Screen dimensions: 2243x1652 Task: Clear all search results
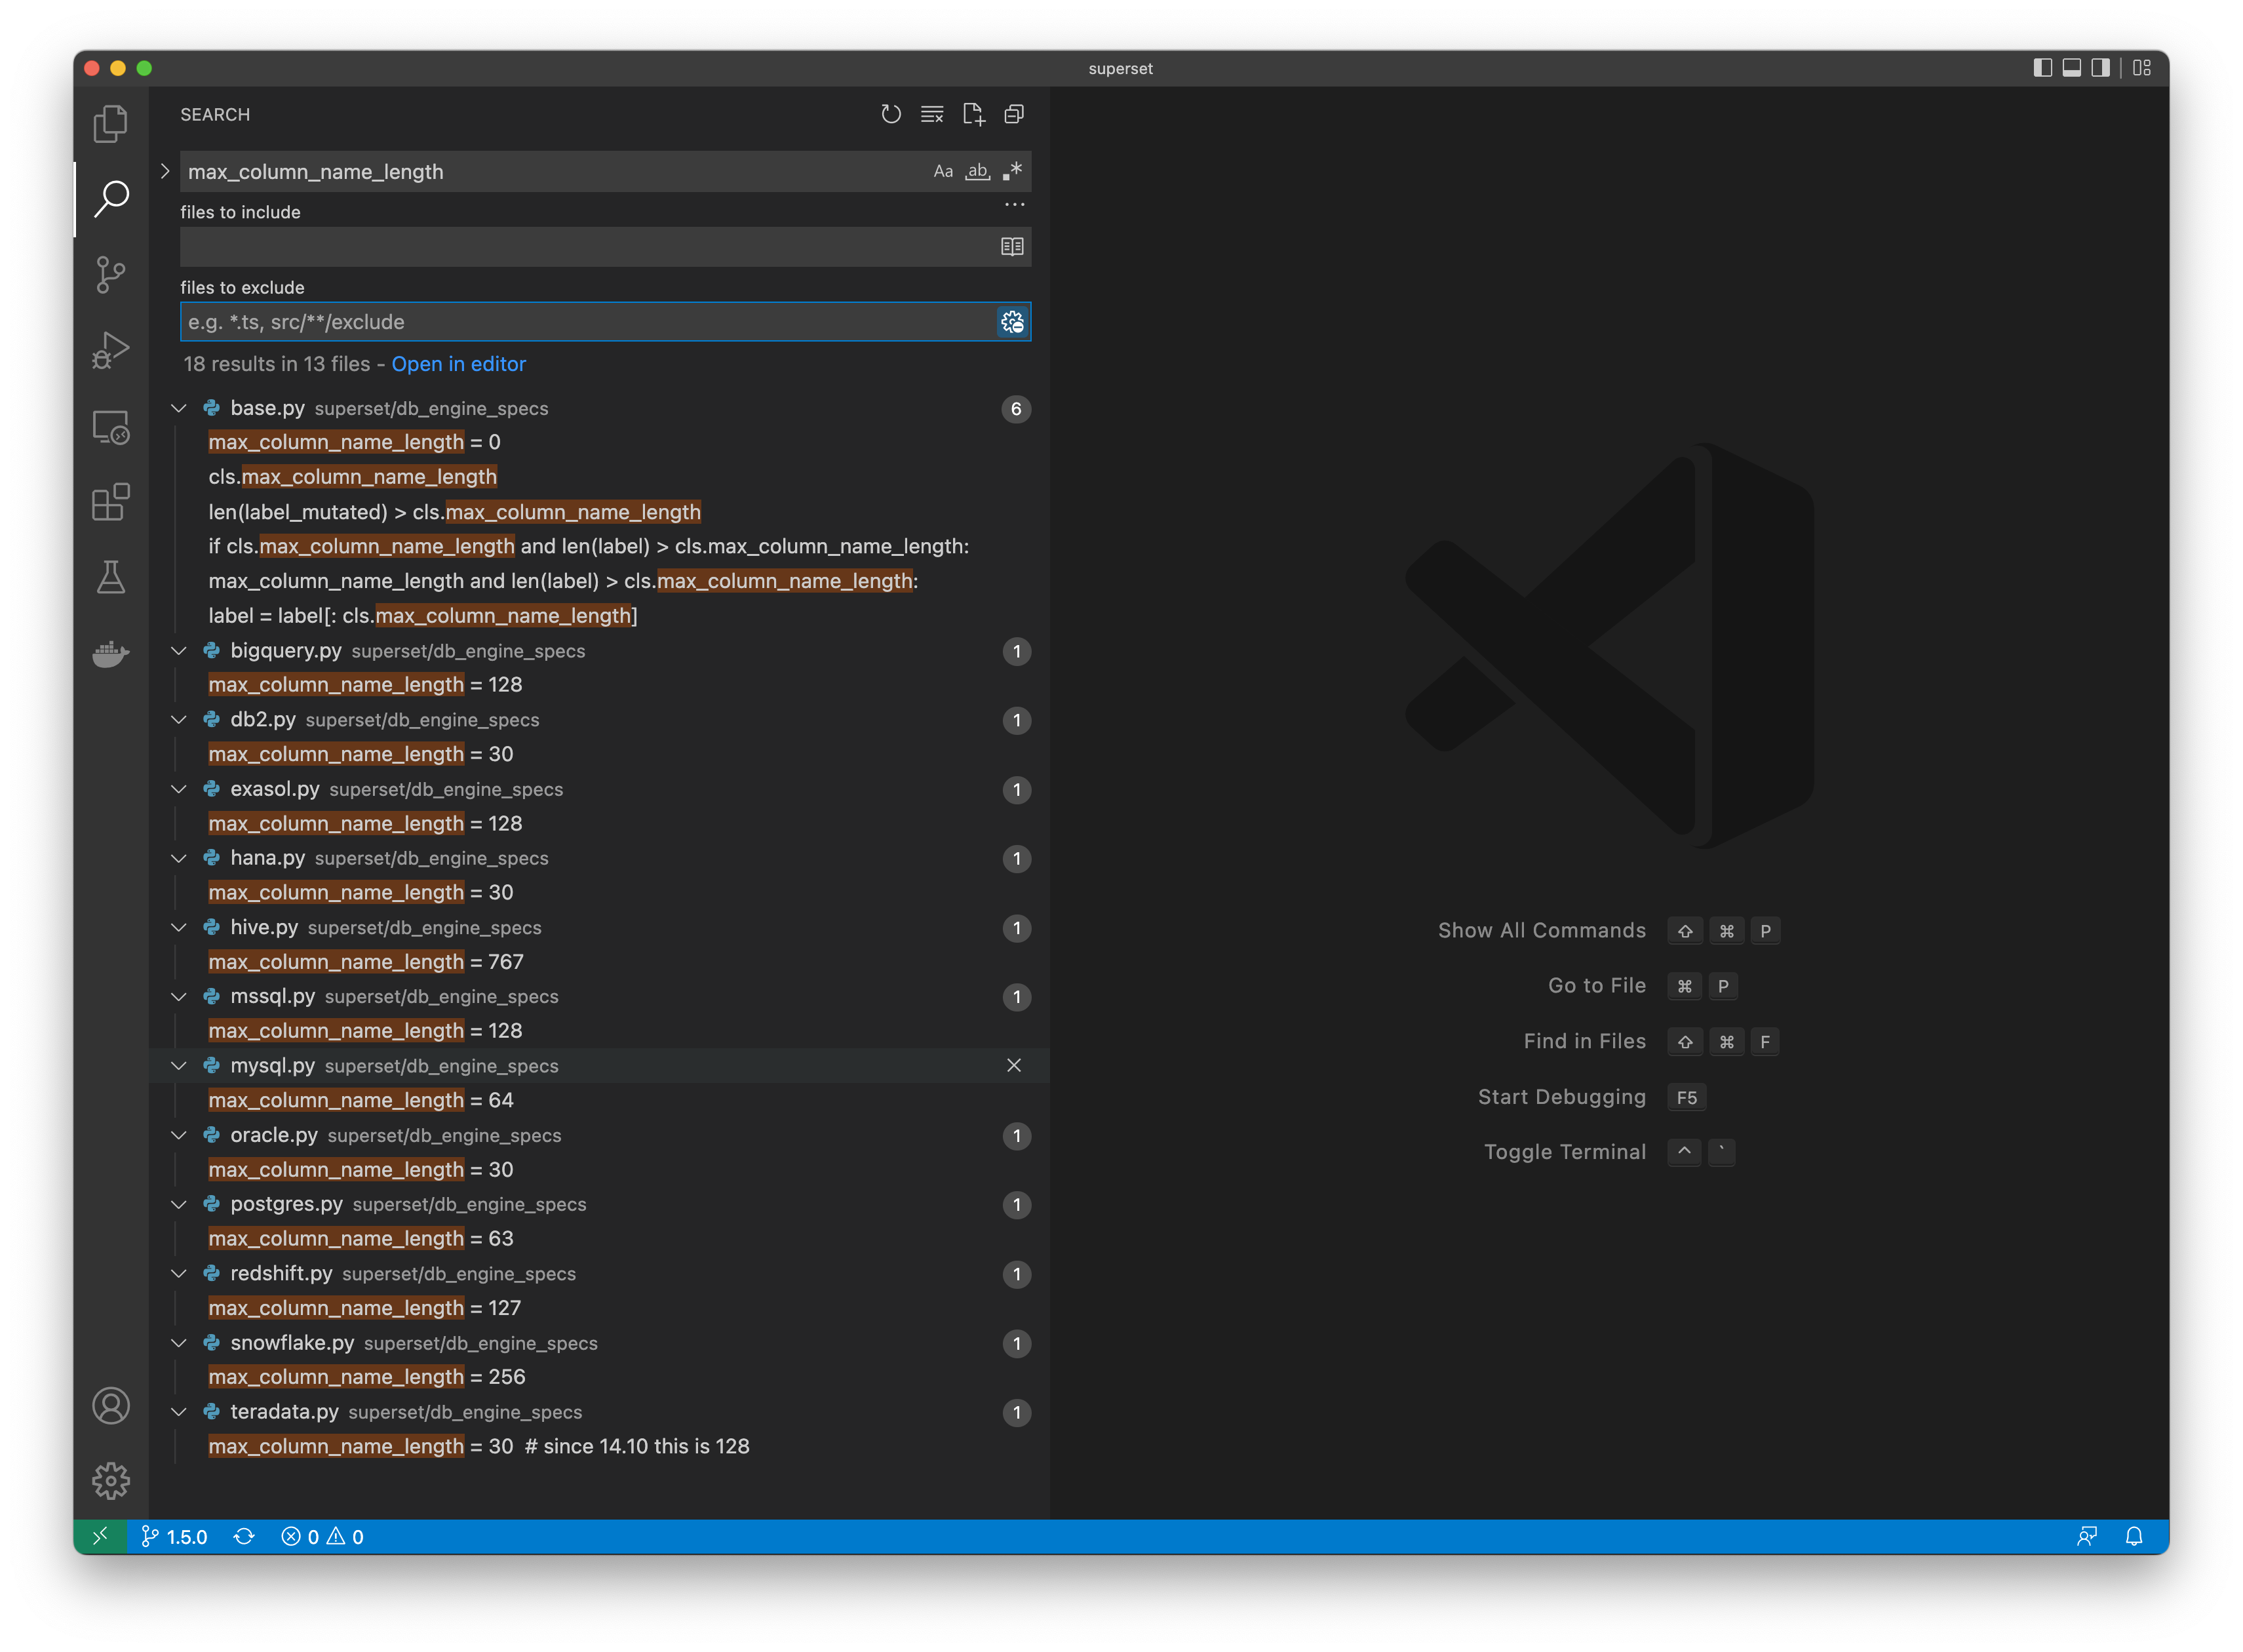[x=931, y=114]
